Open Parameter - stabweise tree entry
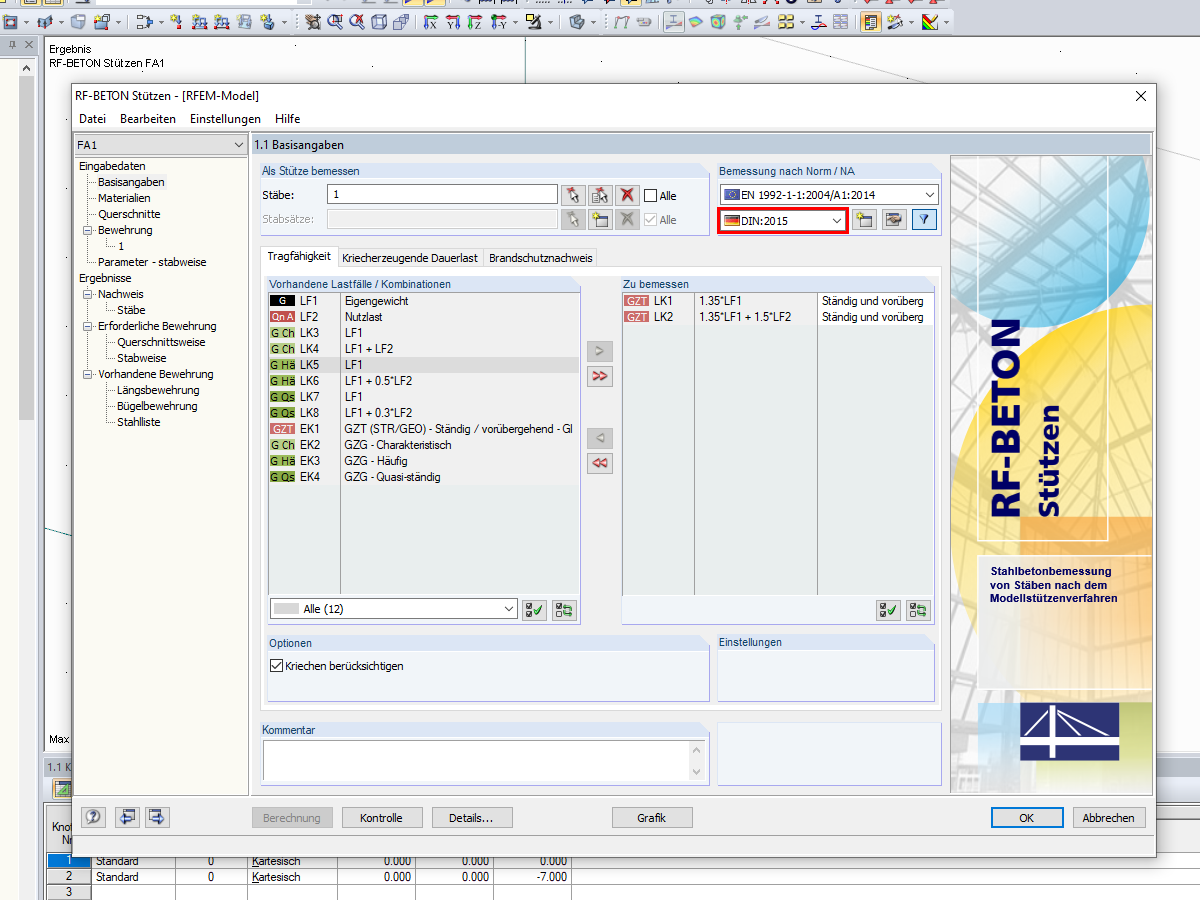Image resolution: width=1200 pixels, height=900 pixels. point(152,262)
